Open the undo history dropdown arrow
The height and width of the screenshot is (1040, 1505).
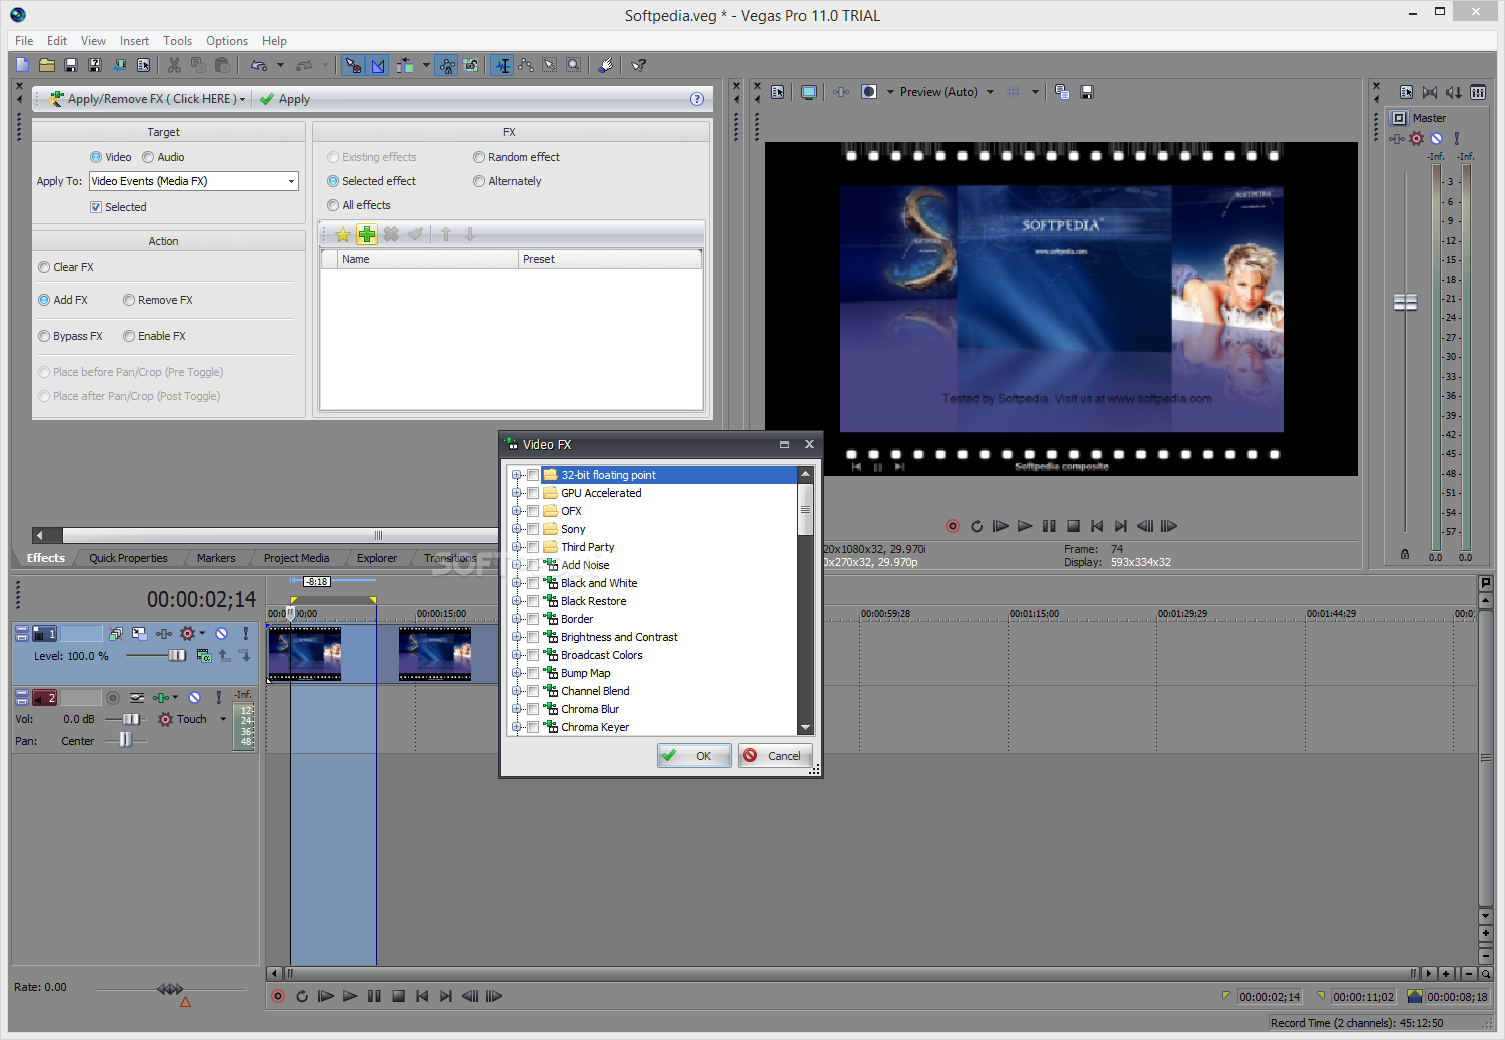280,65
